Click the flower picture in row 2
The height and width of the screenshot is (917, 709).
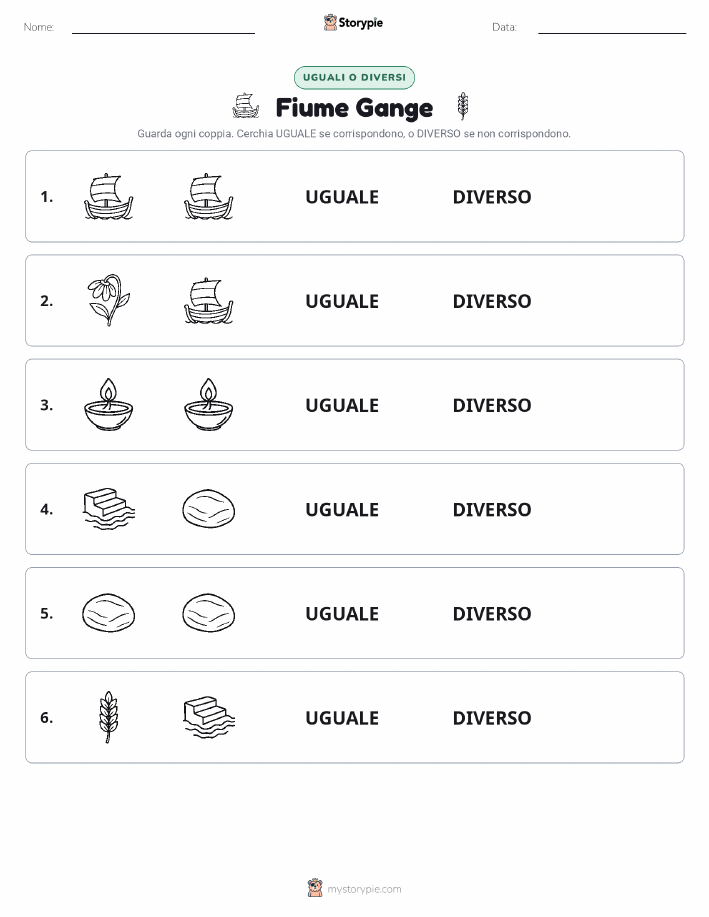pyautogui.click(x=108, y=301)
